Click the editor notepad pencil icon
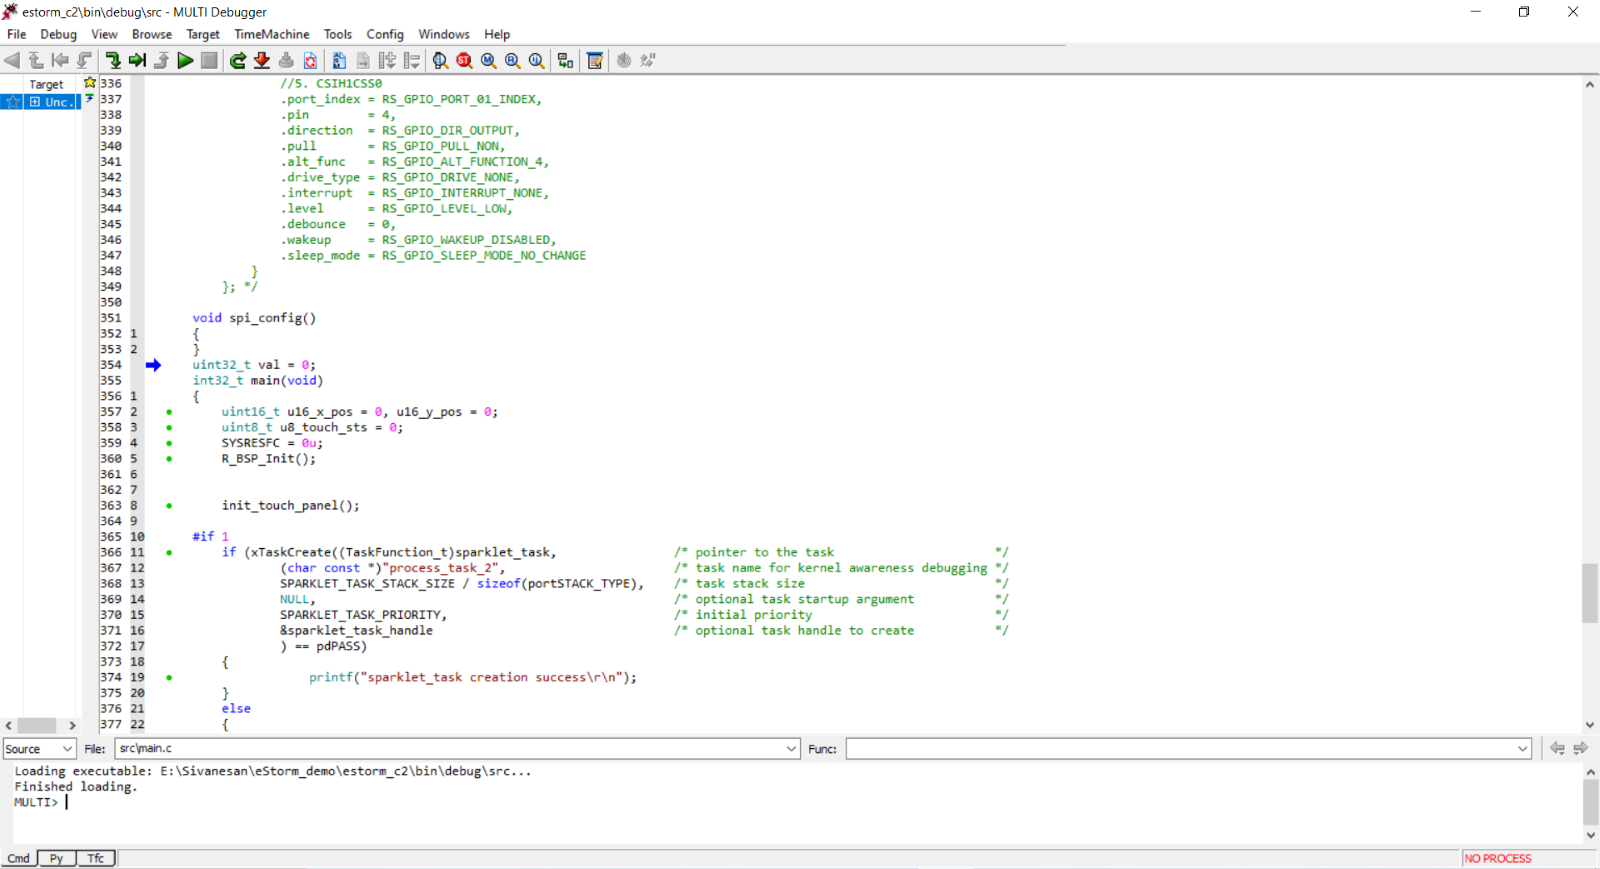This screenshot has width=1600, height=869. pos(594,60)
